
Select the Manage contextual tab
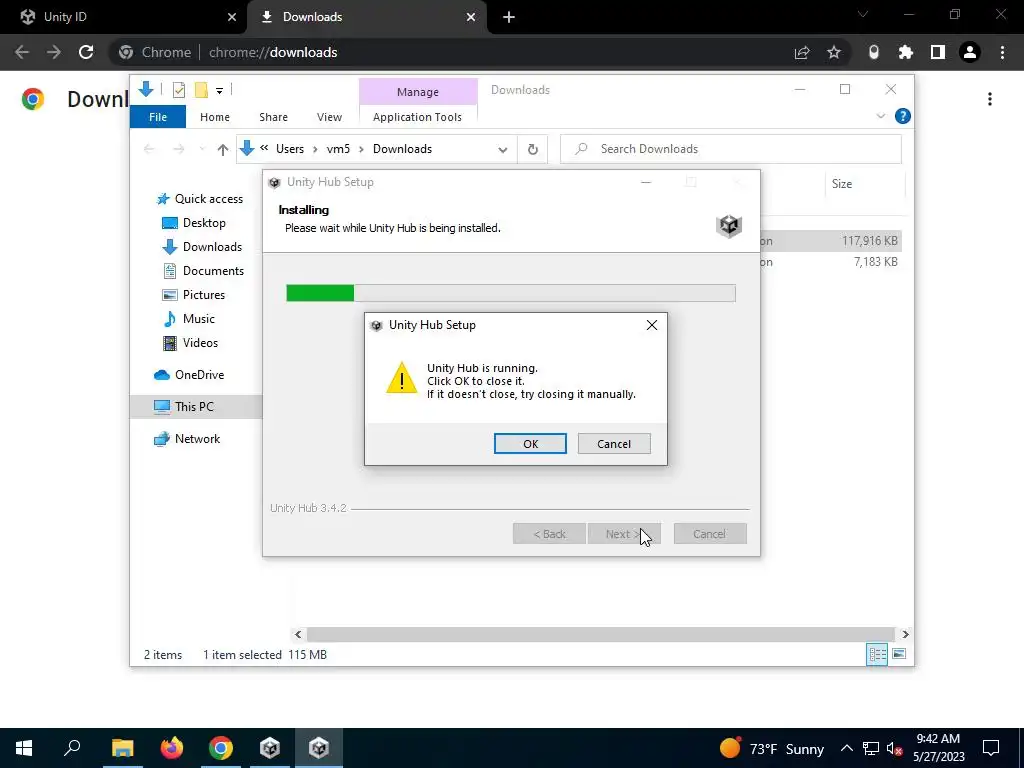tap(418, 92)
